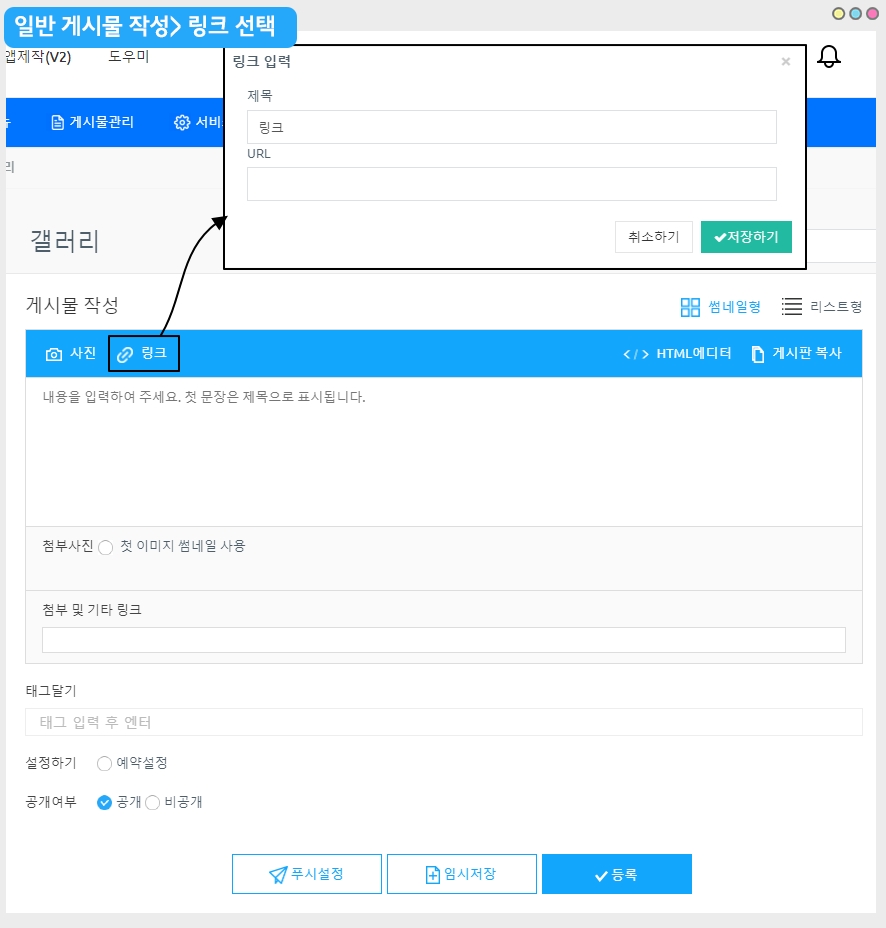The image size is (886, 928).
Task: Click 저장하기 button in link dialog
Action: [x=746, y=237]
